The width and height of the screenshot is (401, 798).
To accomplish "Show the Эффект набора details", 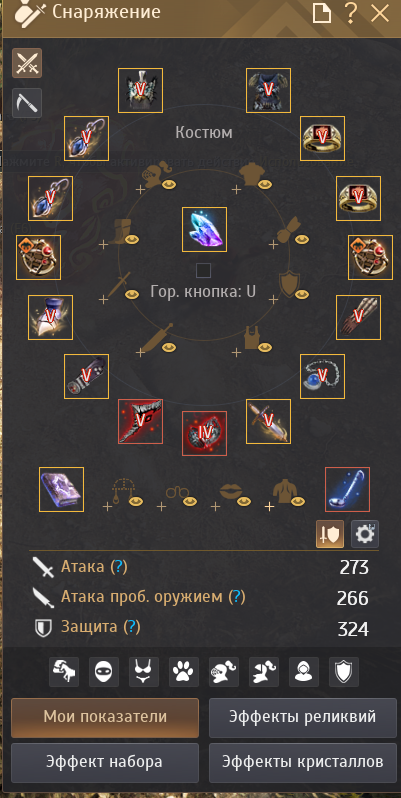I will coord(105,762).
